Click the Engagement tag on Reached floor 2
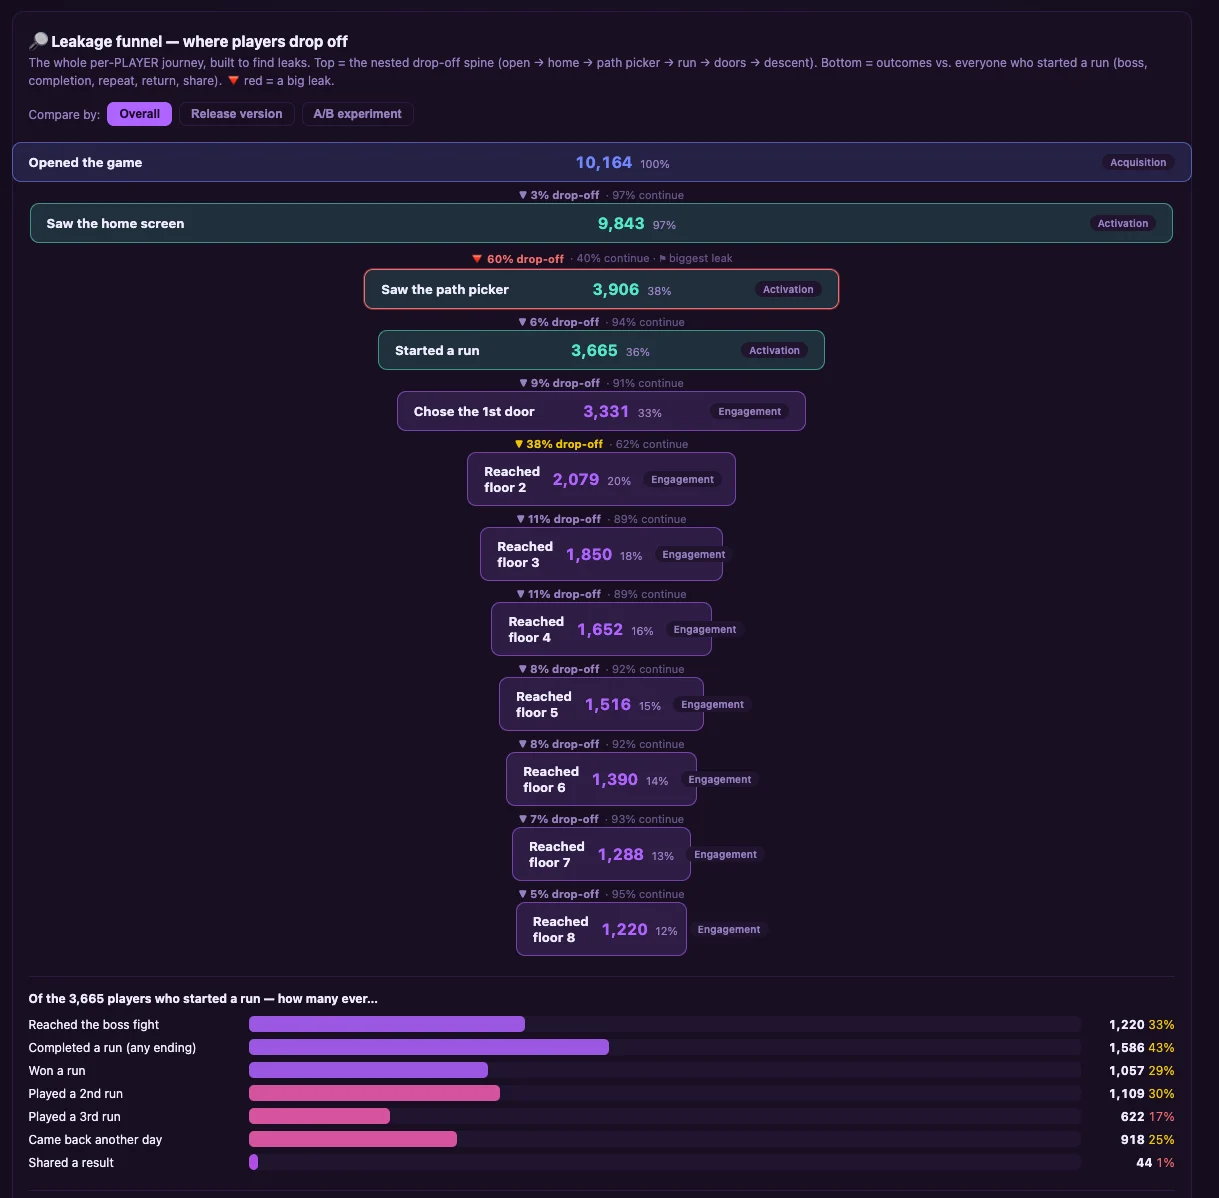The image size is (1219, 1198). point(682,479)
